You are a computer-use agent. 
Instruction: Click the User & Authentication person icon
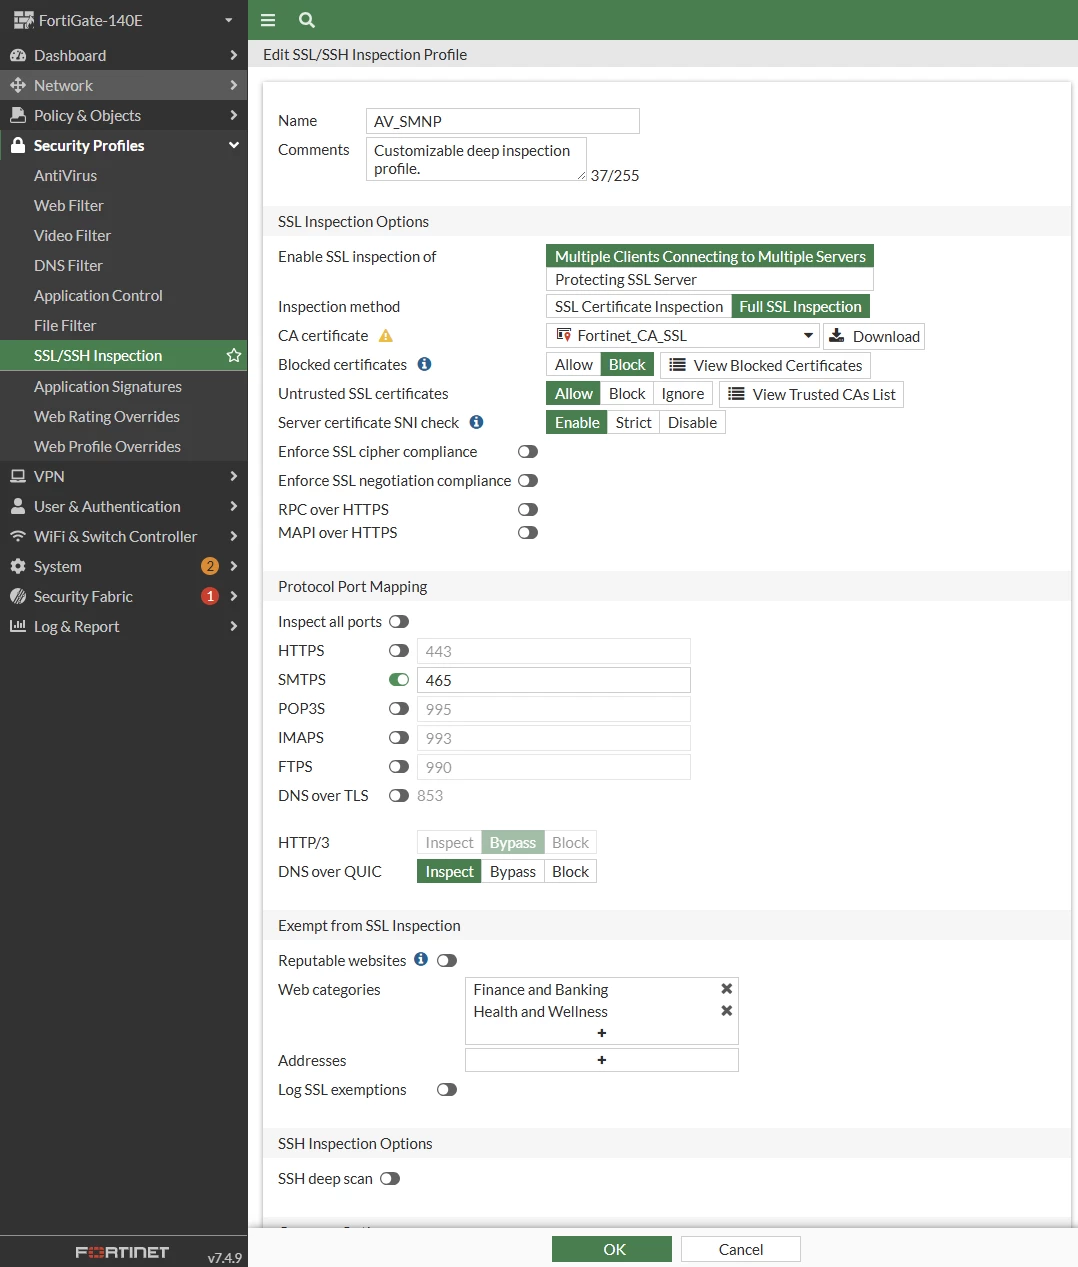pyautogui.click(x=18, y=506)
